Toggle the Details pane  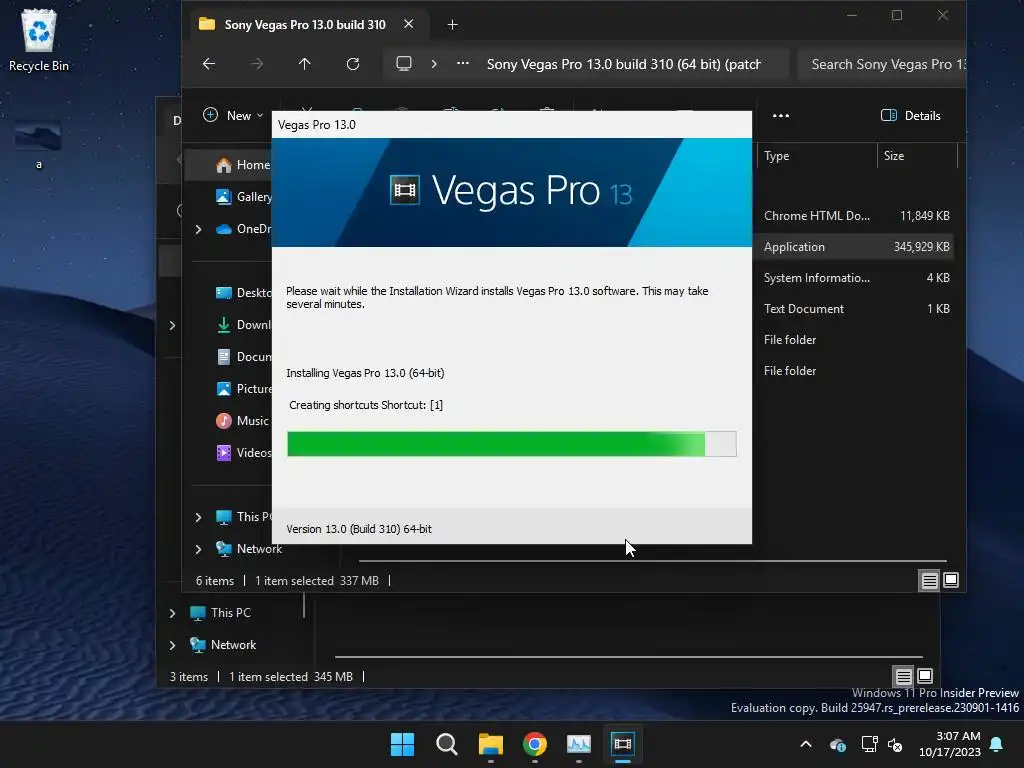point(910,116)
